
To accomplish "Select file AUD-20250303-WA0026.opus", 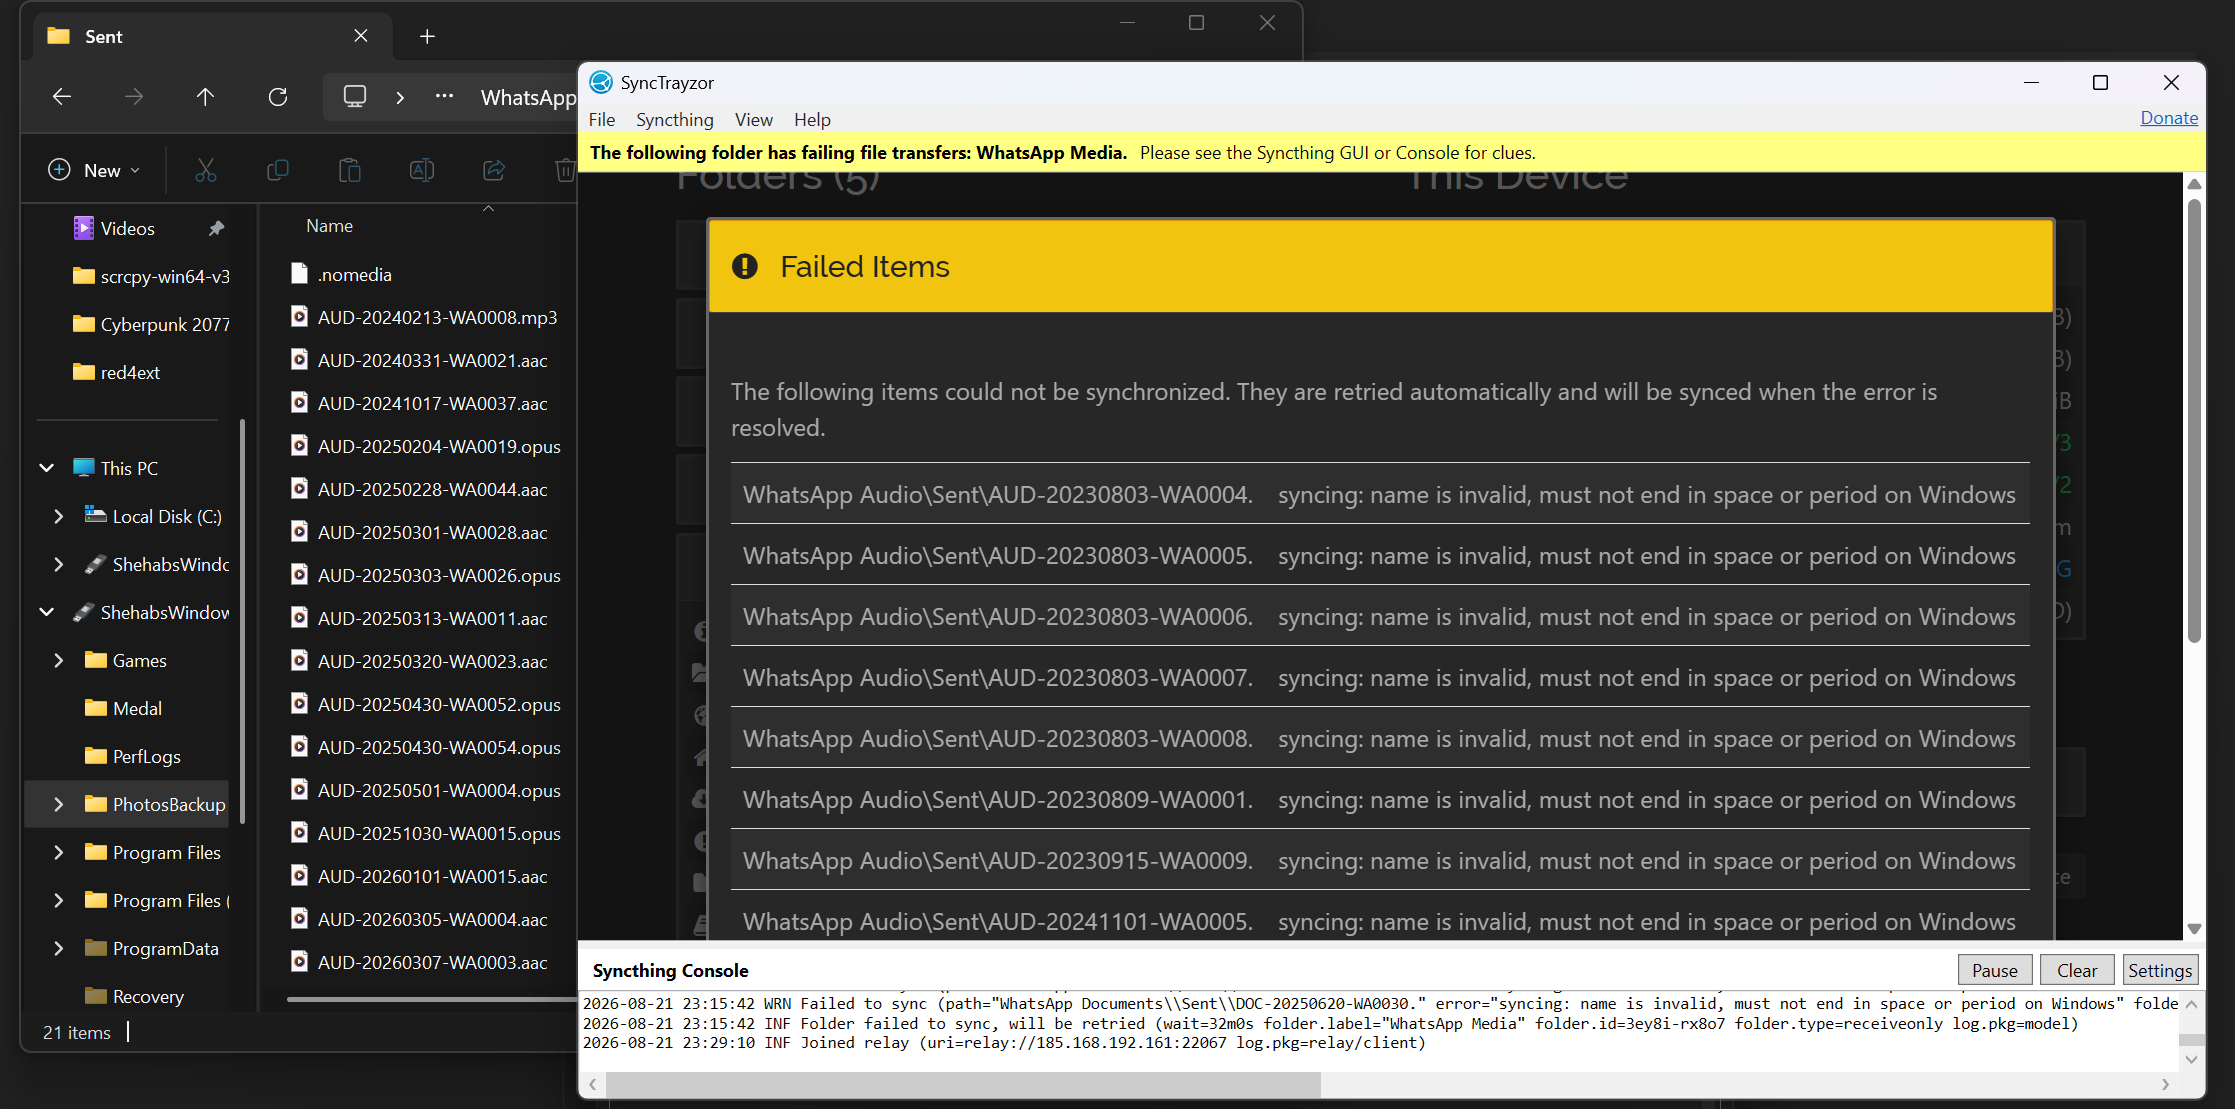I will (x=426, y=575).
